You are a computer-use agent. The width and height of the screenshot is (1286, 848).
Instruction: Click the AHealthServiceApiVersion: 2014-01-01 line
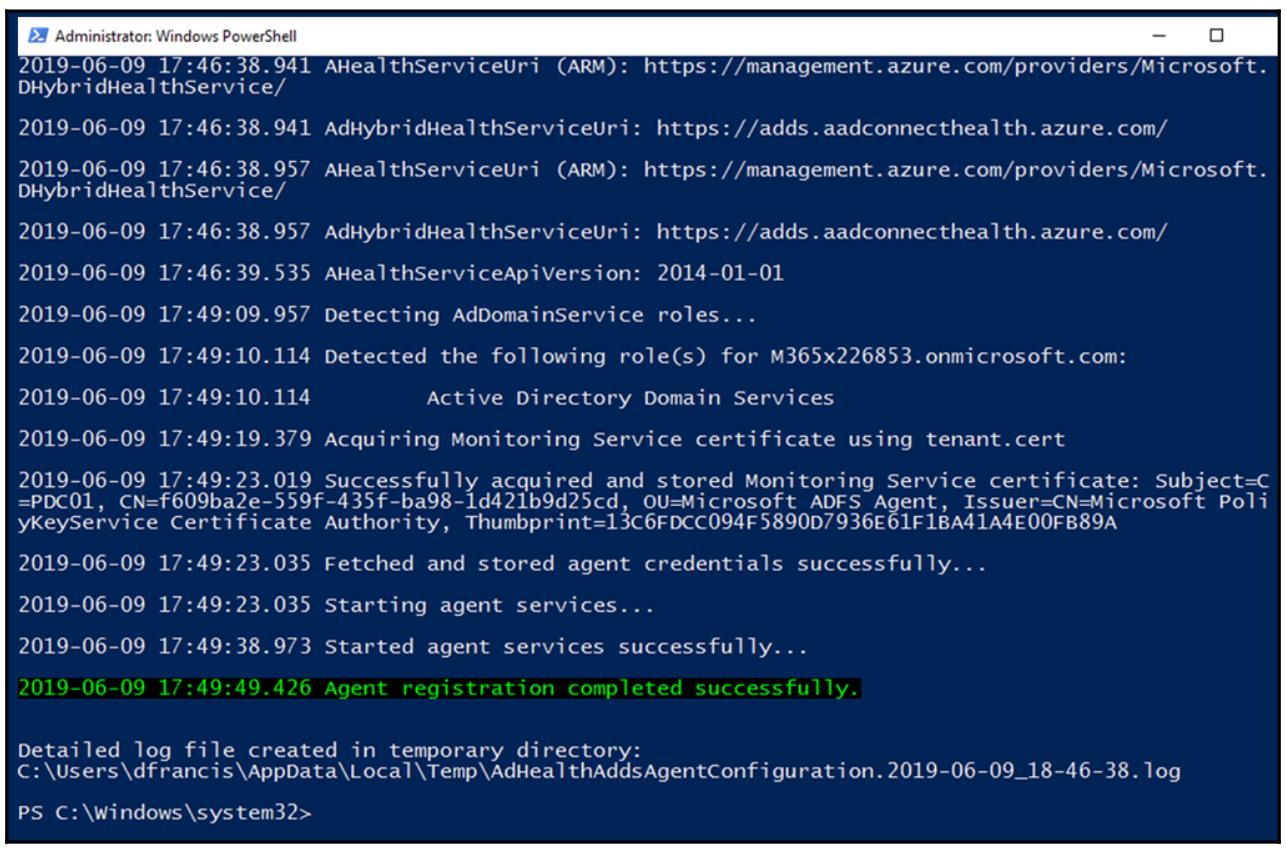click(400, 273)
